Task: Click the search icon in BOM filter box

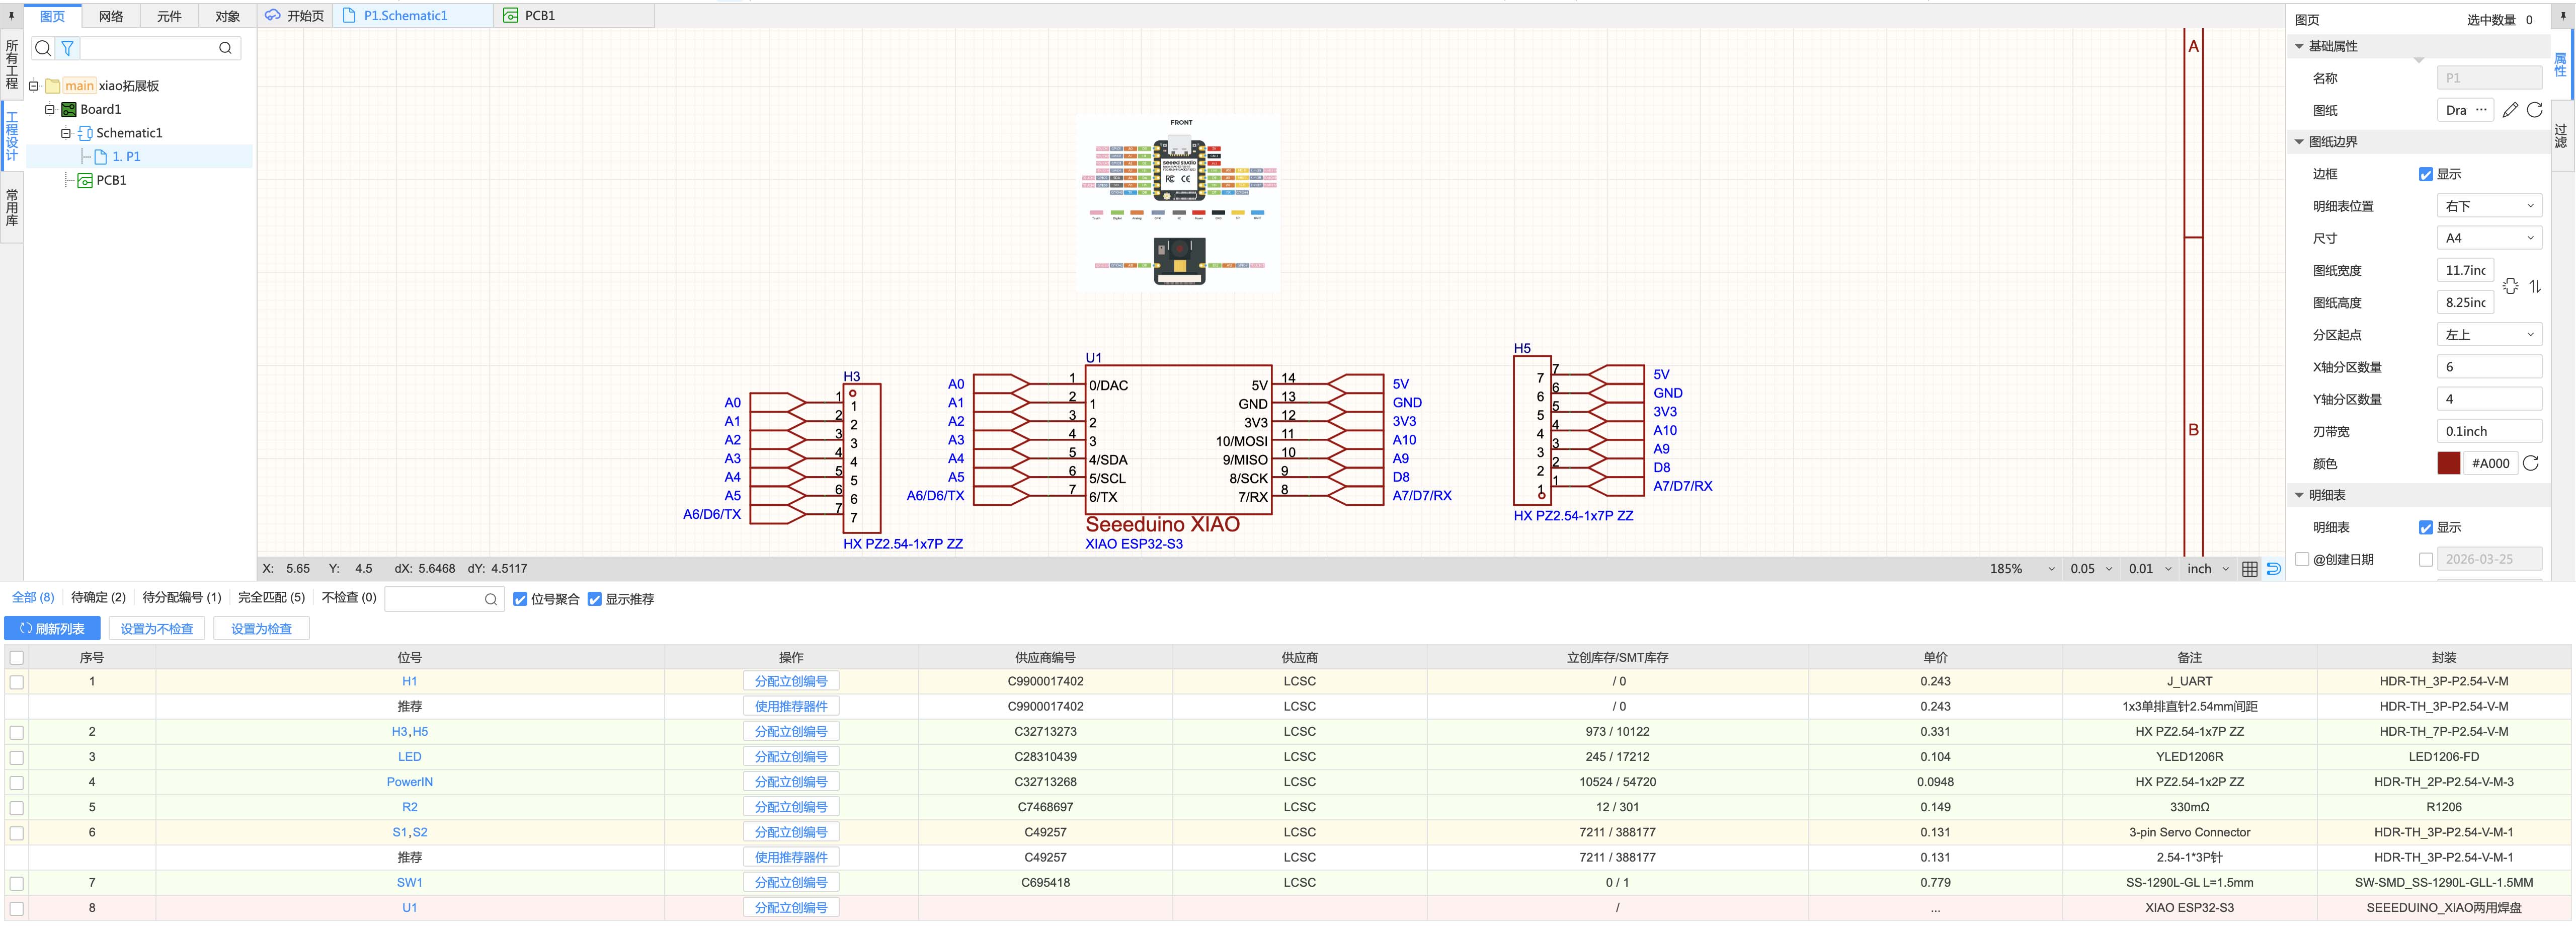Action: point(491,600)
